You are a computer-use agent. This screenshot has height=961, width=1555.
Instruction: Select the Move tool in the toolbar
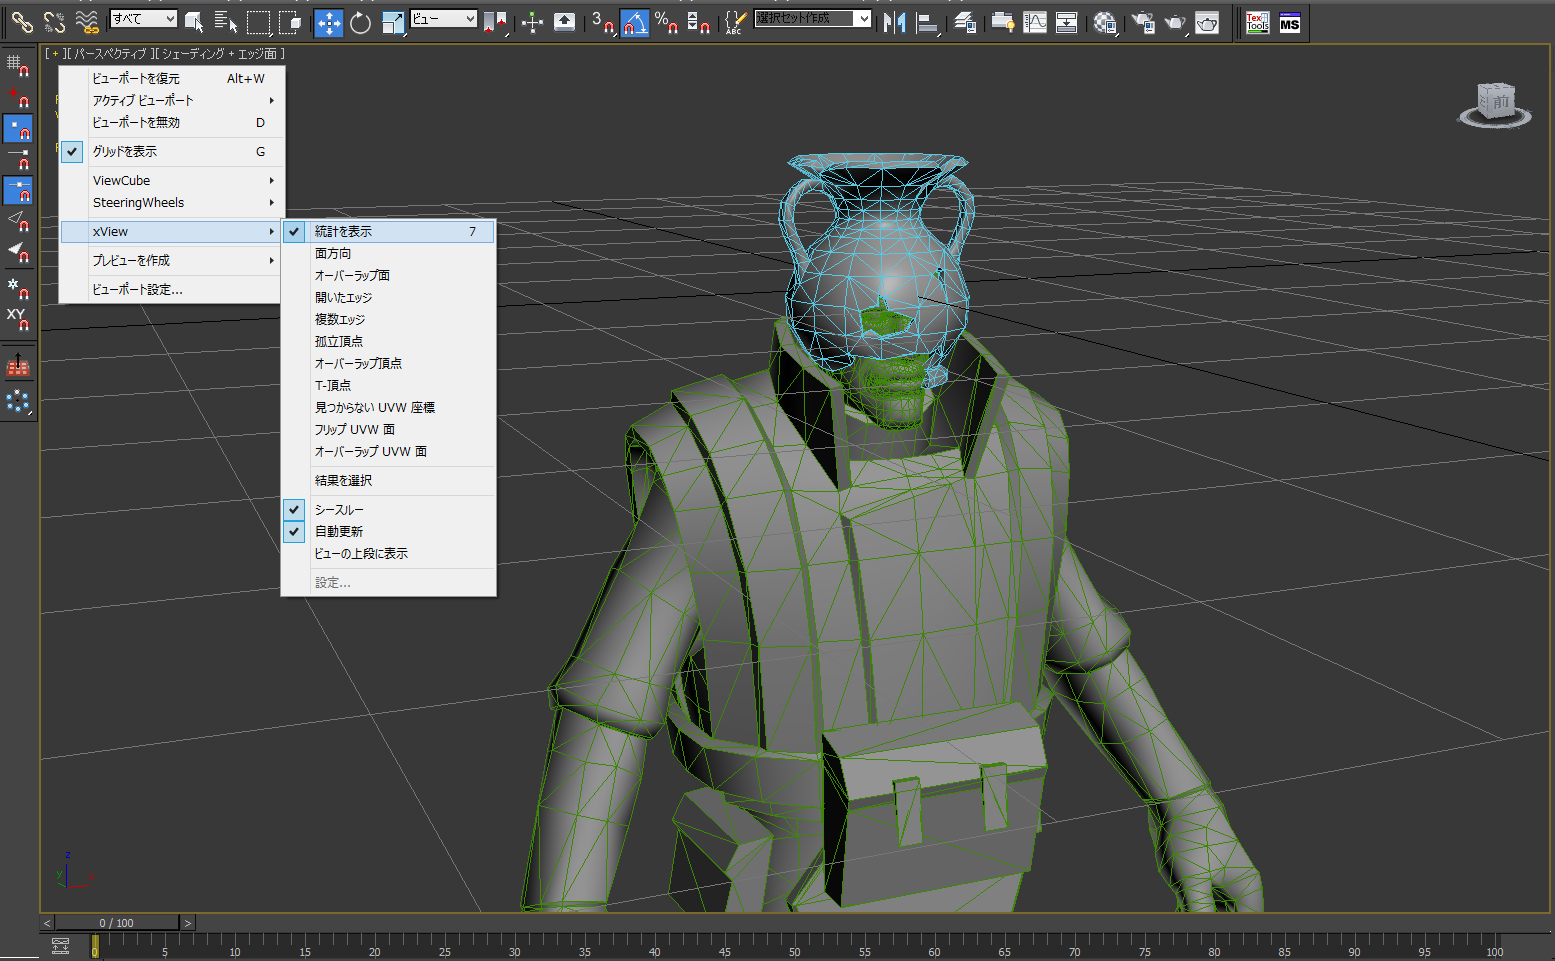(328, 22)
